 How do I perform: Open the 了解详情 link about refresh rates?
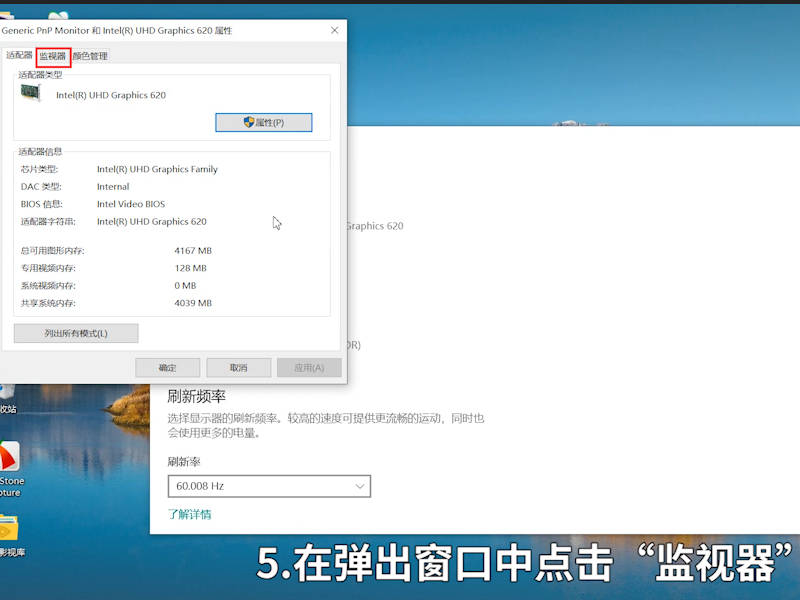(191, 514)
